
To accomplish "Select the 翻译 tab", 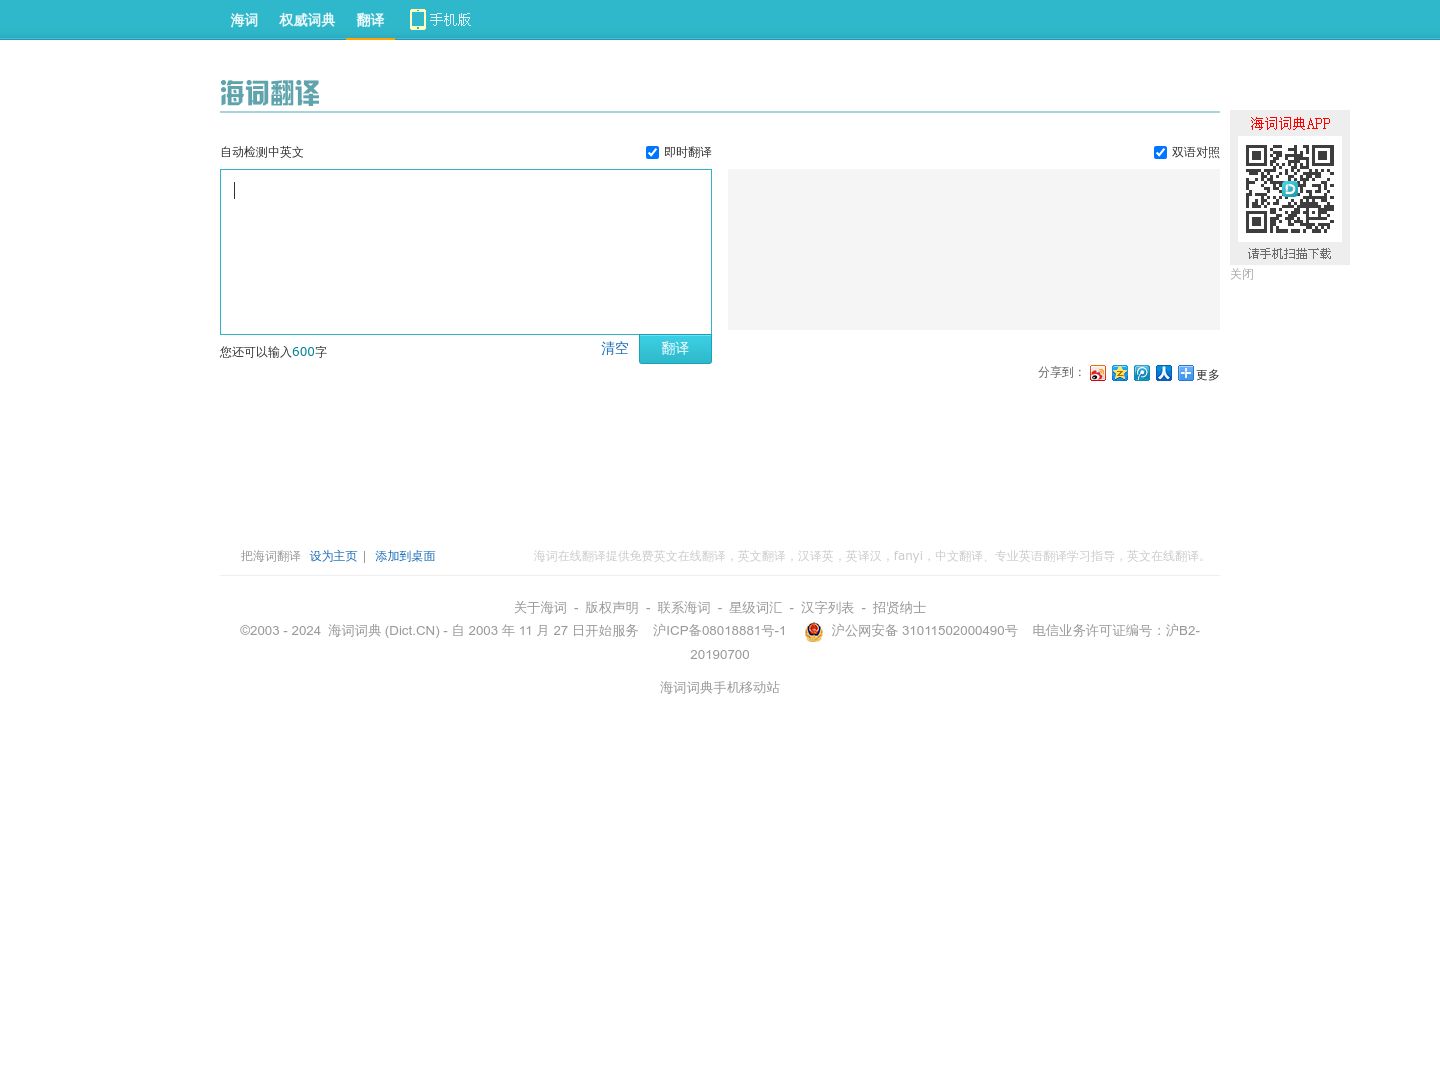I will pos(370,20).
